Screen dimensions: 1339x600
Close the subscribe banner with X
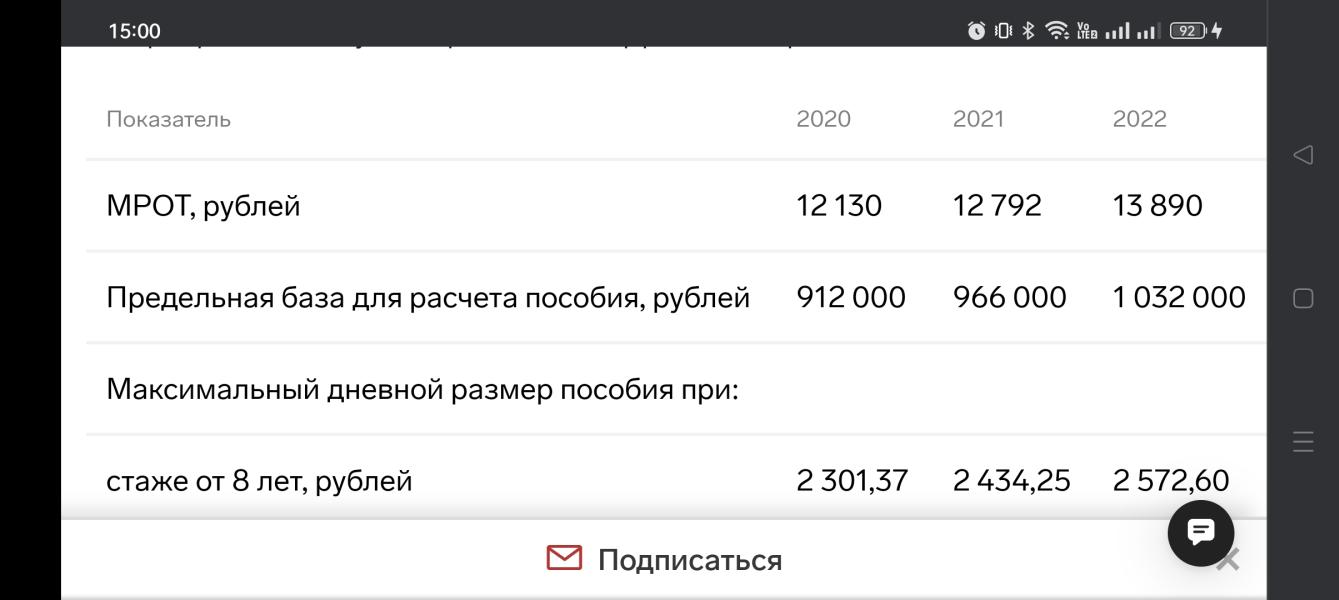point(1229,560)
